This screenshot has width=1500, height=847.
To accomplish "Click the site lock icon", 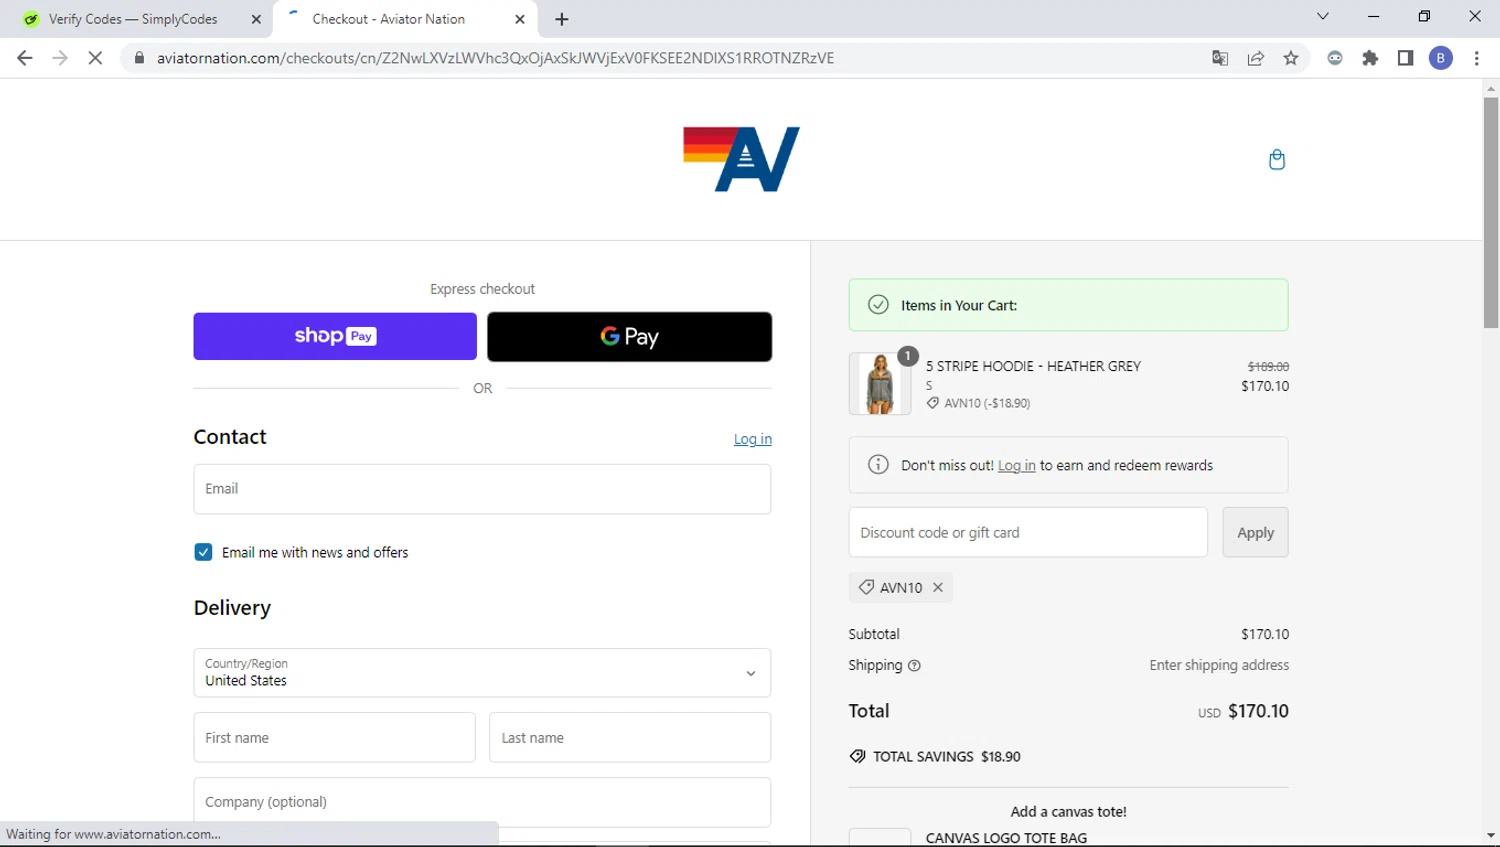I will pyautogui.click(x=139, y=58).
